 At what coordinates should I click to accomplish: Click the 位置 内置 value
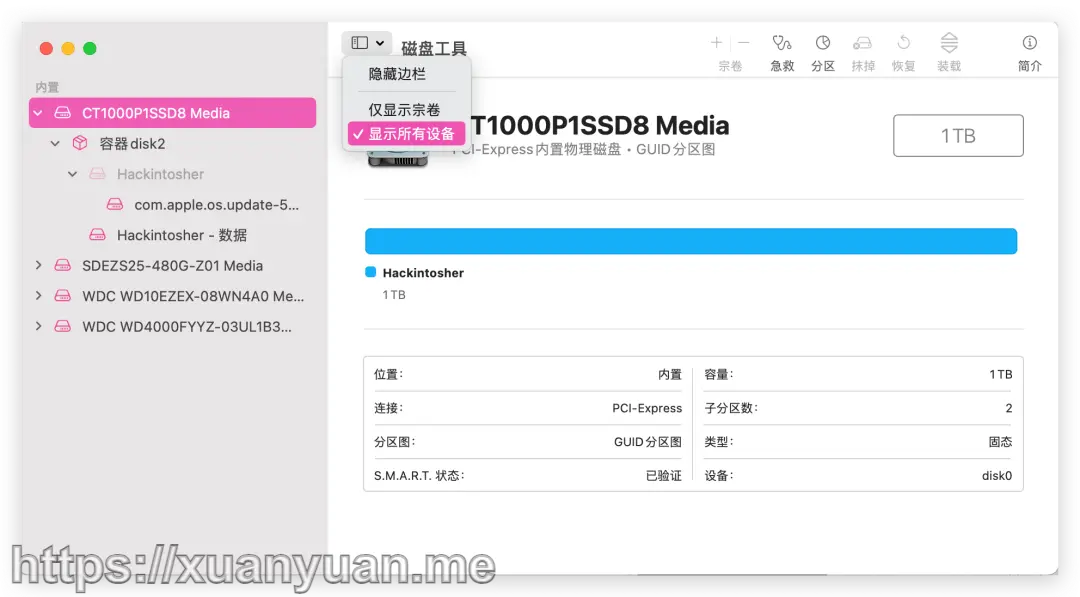point(669,374)
